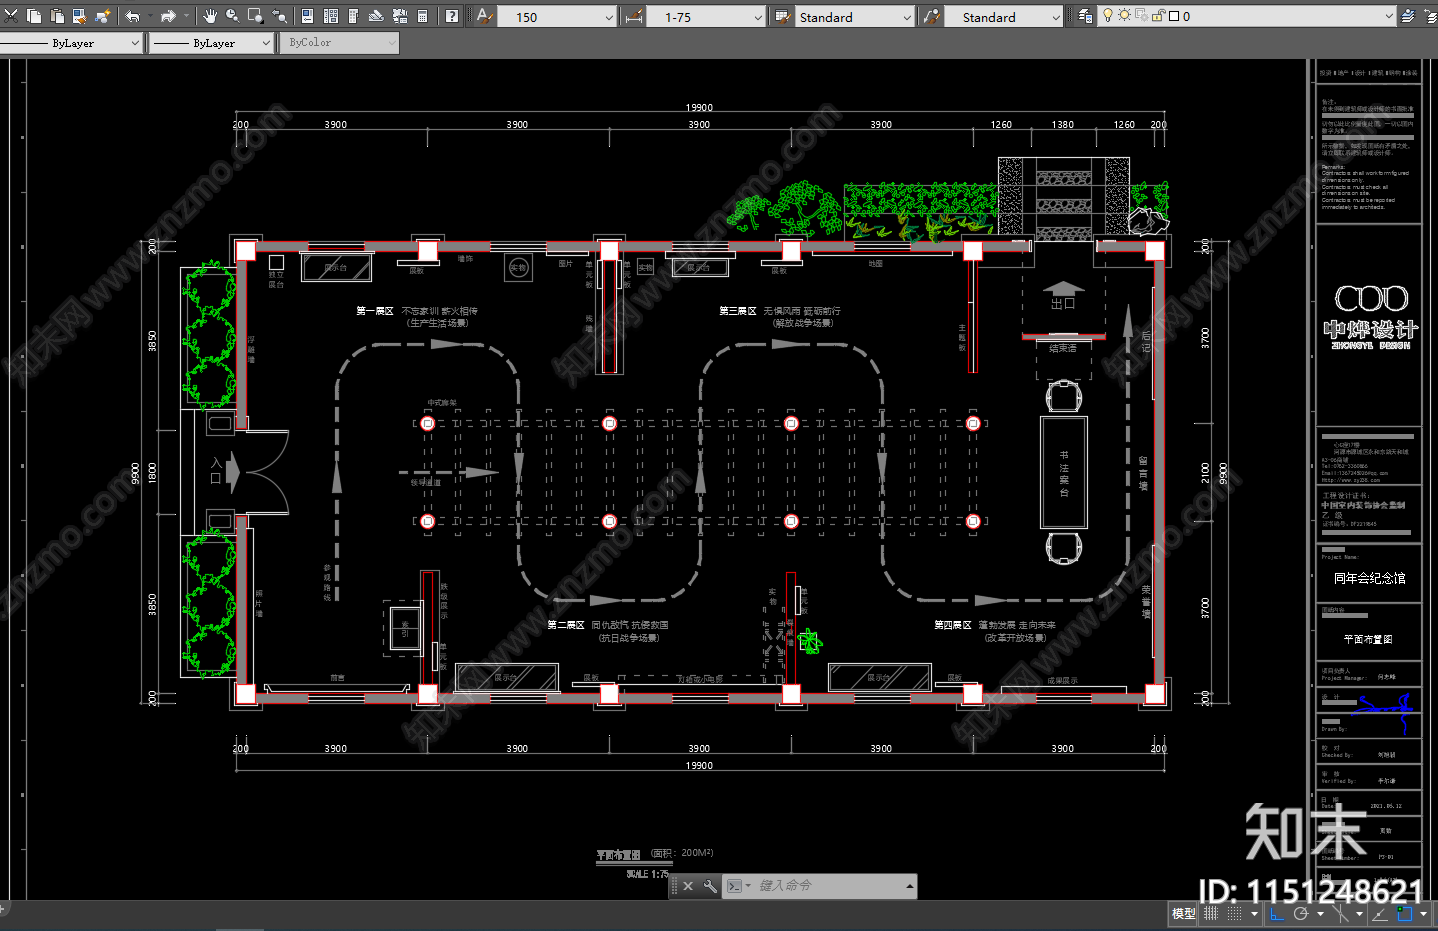Expand the layer list dropdown arrow
The width and height of the screenshot is (1438, 931).
[x=1388, y=17]
